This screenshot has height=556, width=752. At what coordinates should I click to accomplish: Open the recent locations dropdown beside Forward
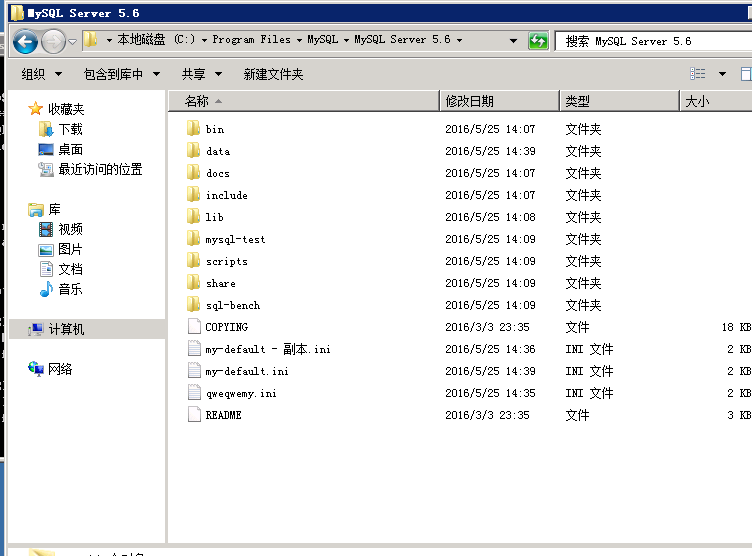[72, 42]
